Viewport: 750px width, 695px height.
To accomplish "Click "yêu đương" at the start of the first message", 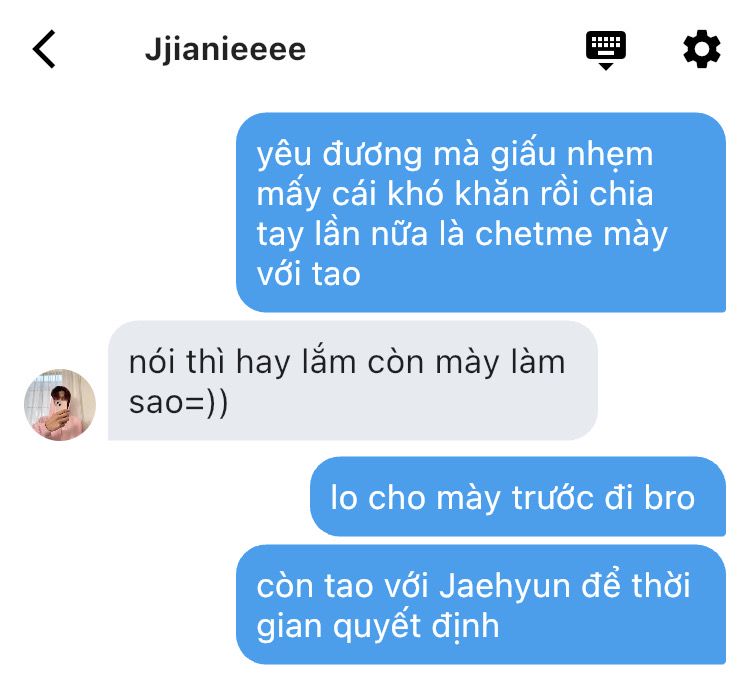I will (x=339, y=155).
